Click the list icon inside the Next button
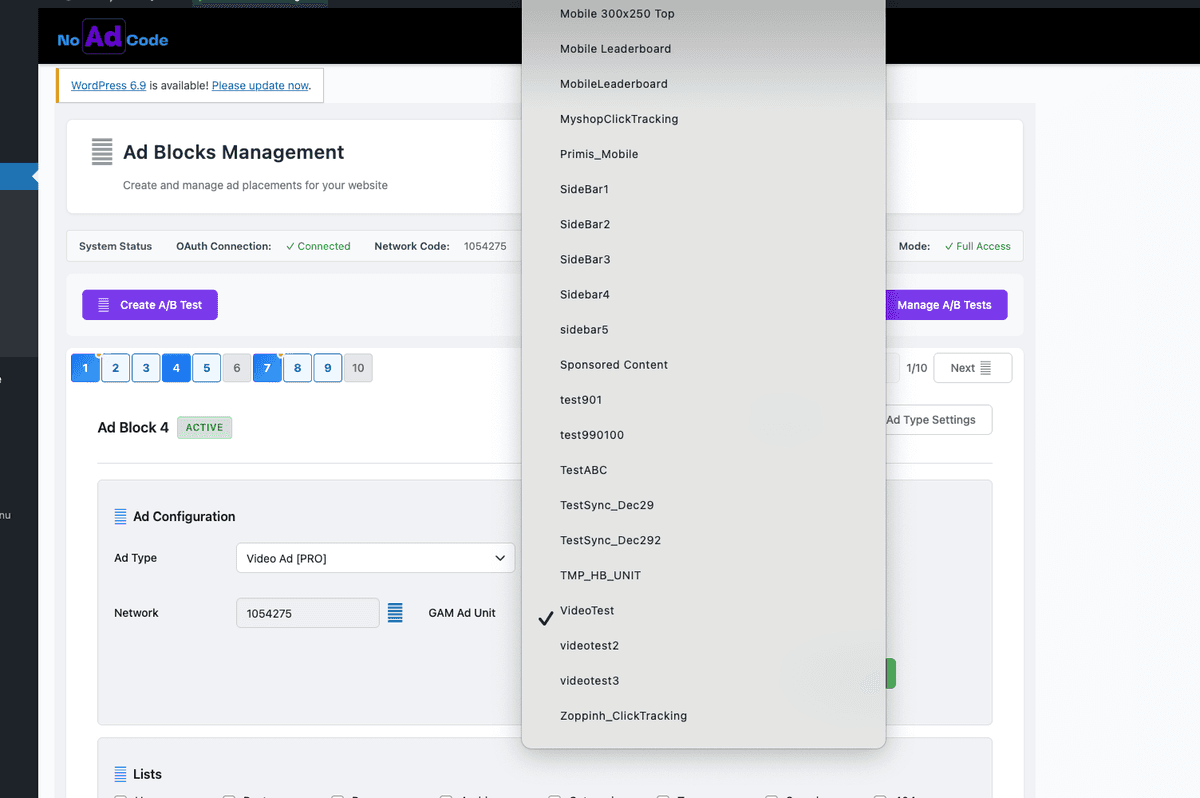This screenshot has height=798, width=1200. point(986,367)
